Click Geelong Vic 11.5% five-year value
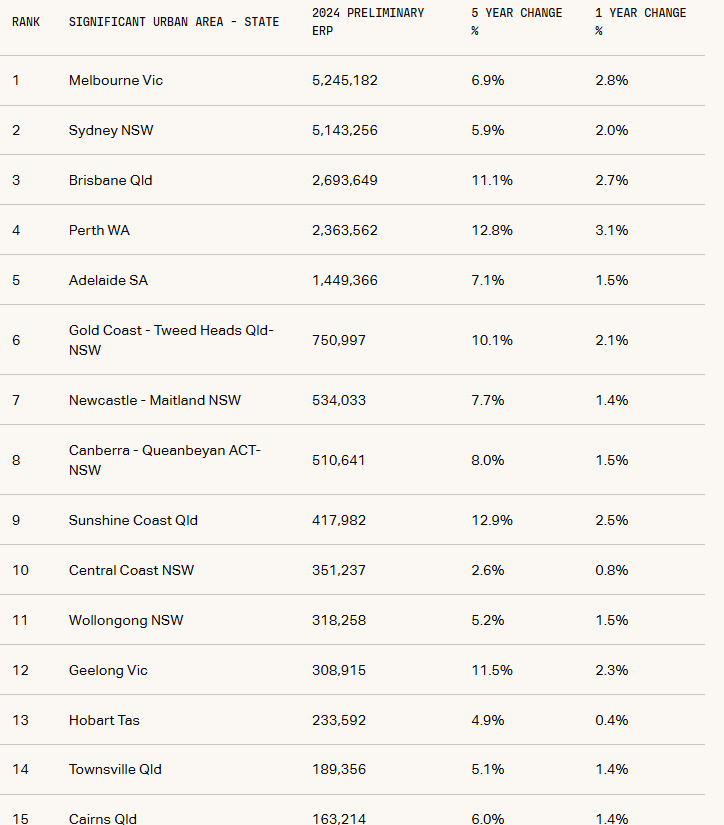 (492, 670)
